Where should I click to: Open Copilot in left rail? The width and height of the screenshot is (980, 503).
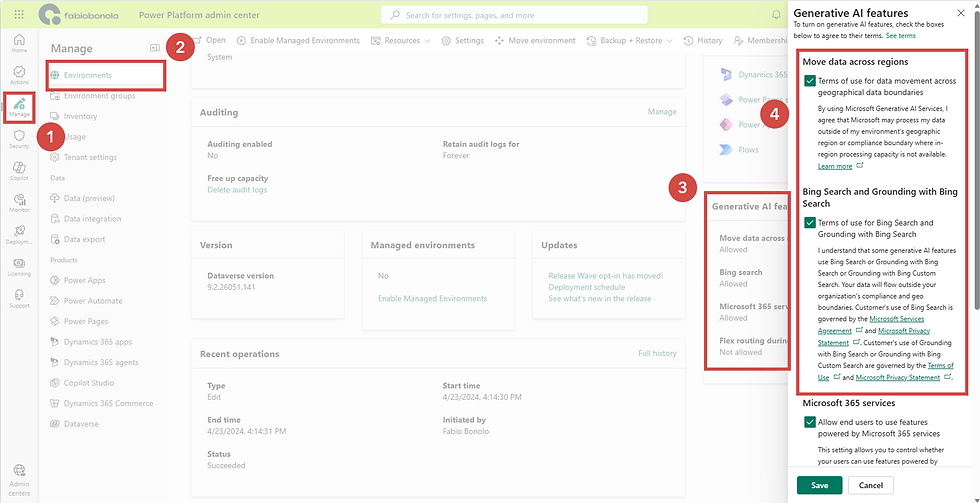coord(19,171)
